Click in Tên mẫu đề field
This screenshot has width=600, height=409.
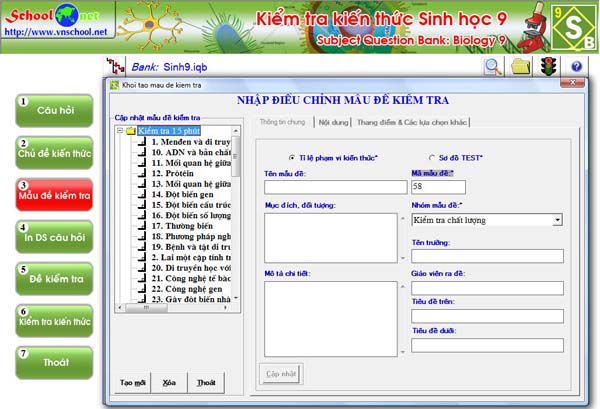[336, 187]
